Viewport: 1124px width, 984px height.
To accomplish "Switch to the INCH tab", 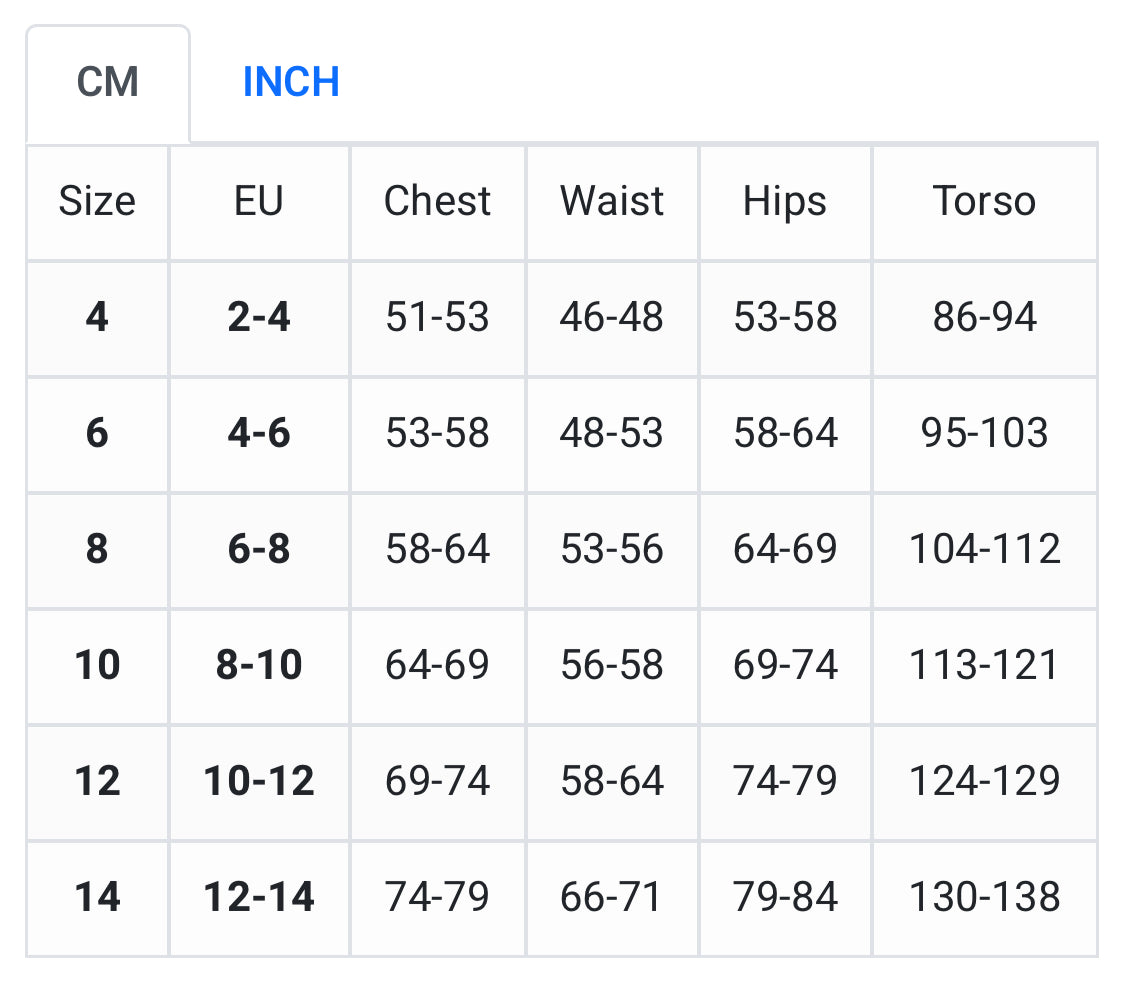I will (x=291, y=82).
